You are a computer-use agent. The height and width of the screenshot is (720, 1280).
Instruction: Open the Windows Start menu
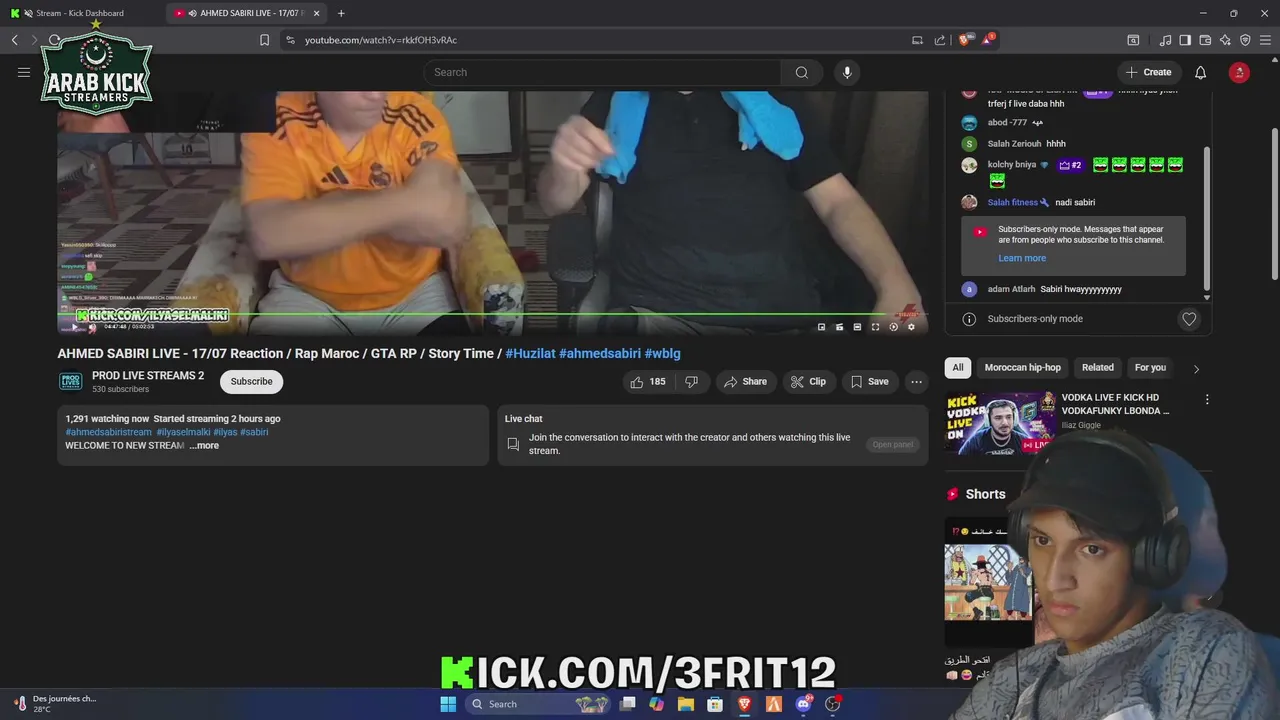coord(448,704)
